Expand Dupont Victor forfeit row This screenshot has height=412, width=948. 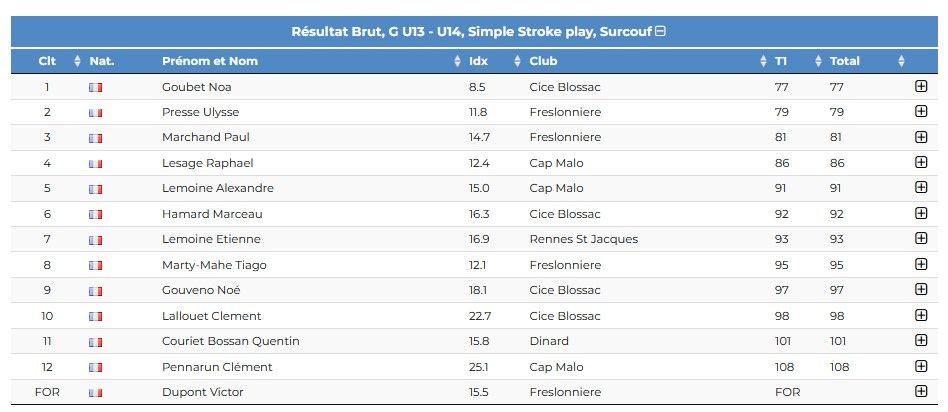click(921, 391)
